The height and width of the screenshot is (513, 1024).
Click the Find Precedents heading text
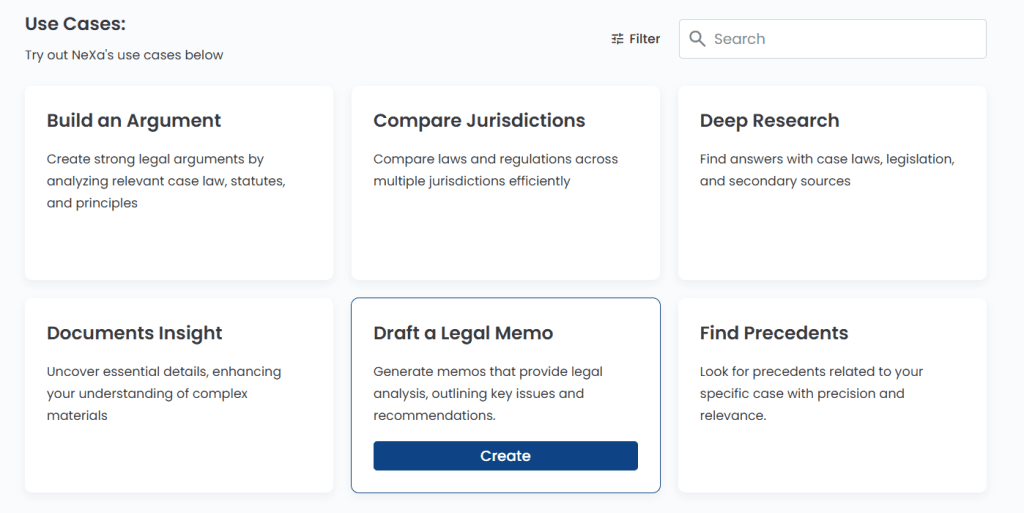774,333
